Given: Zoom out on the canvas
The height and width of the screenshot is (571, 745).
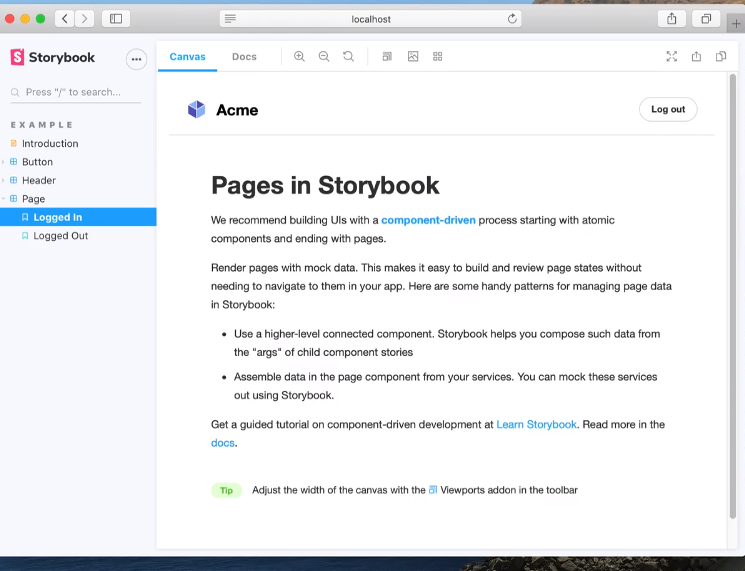Looking at the screenshot, I should click(324, 57).
